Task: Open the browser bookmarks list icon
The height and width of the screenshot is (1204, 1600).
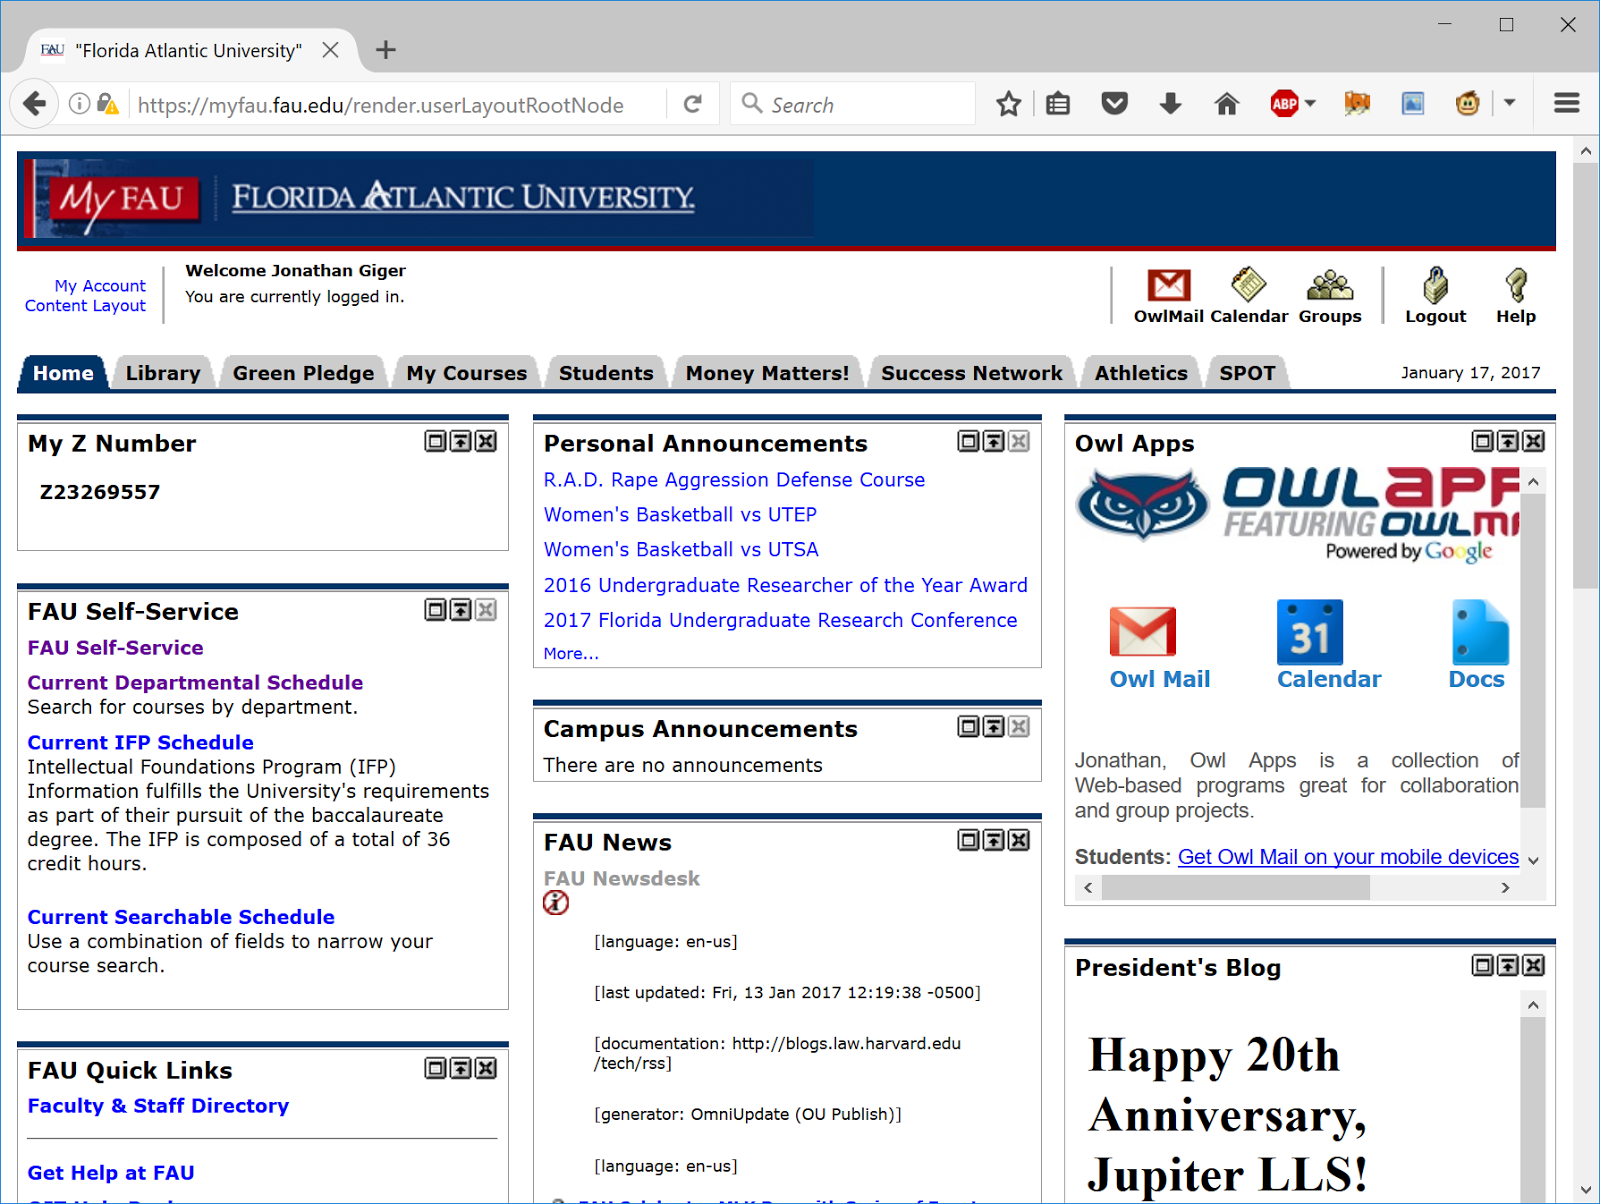Action: tap(1058, 104)
